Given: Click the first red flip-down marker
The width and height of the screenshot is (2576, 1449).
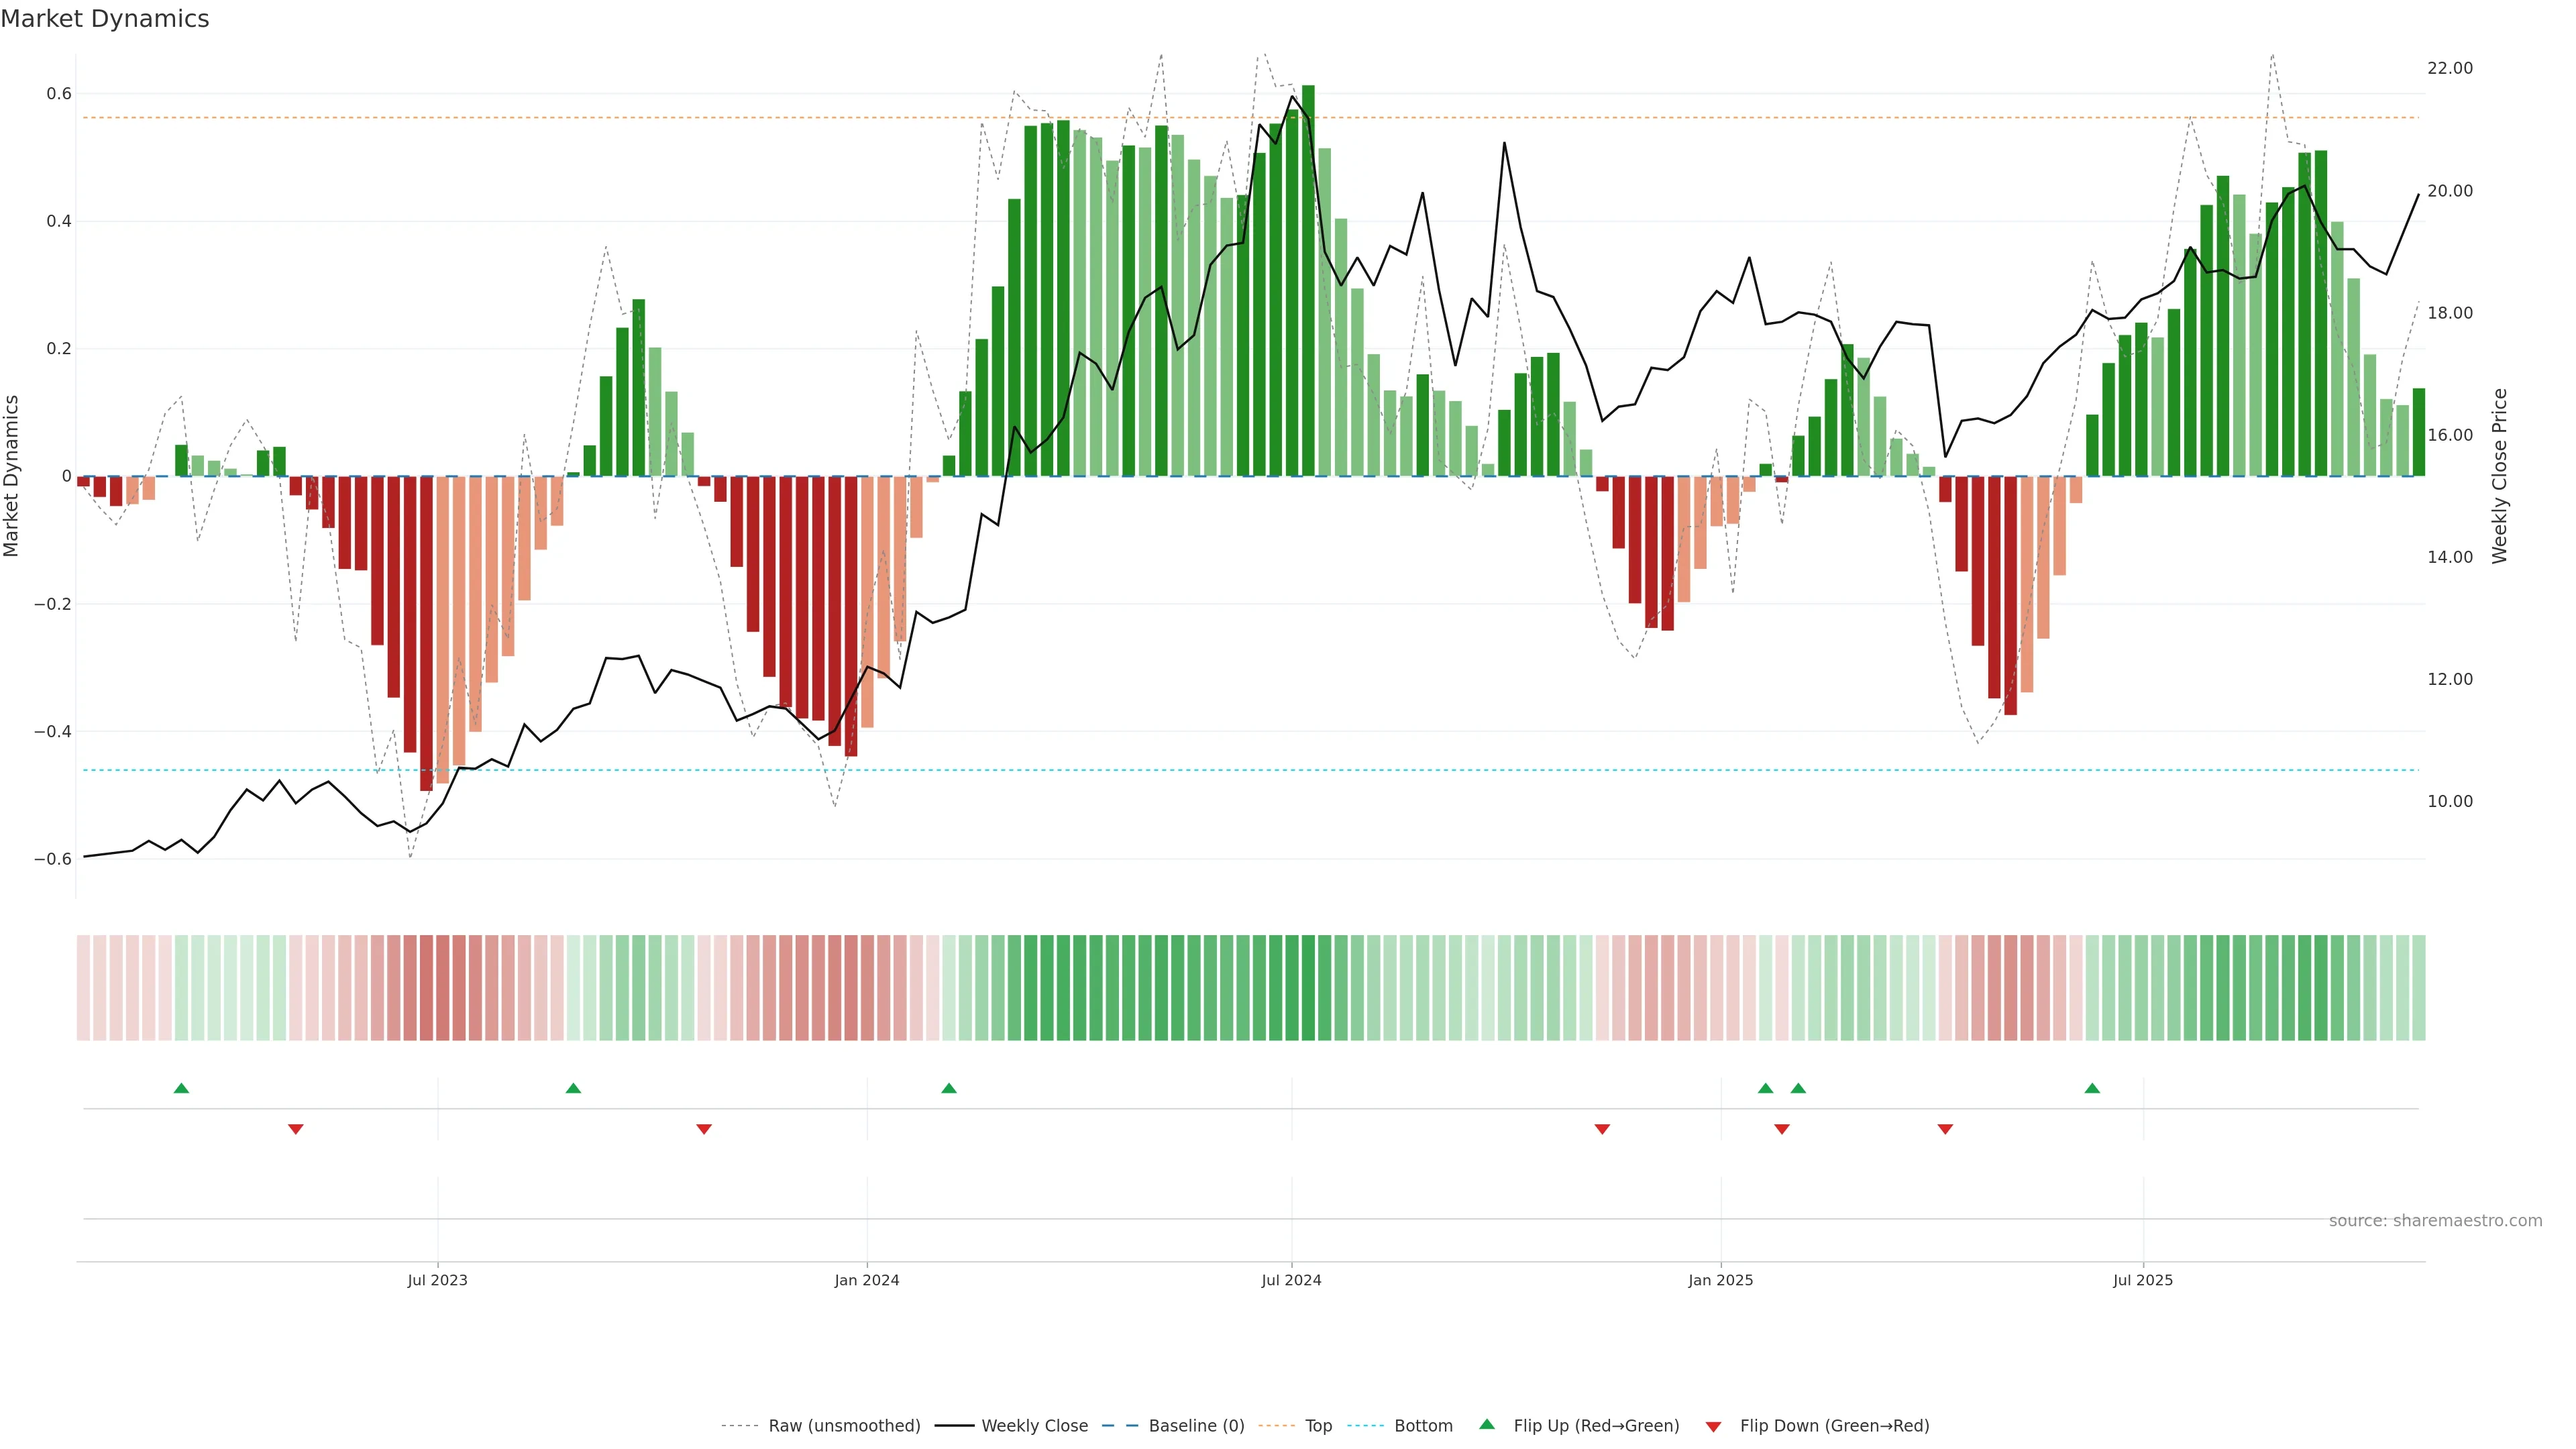Looking at the screenshot, I should tap(295, 1129).
